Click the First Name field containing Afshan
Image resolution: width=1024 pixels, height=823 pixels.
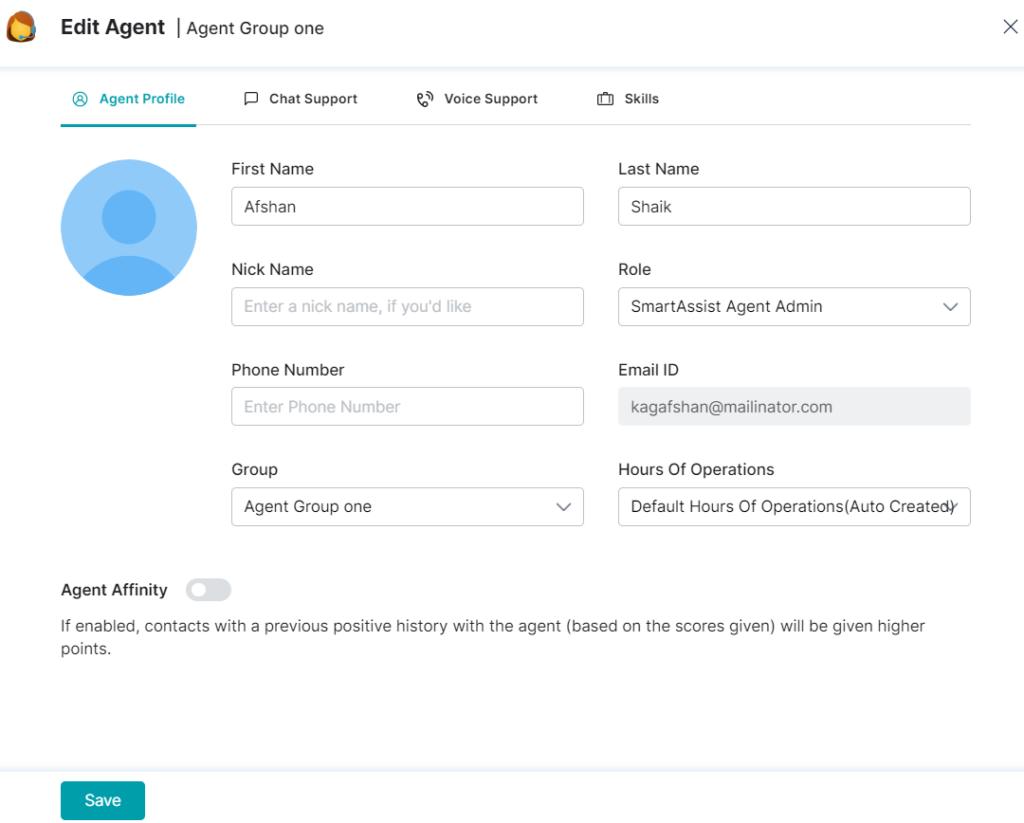tap(407, 206)
